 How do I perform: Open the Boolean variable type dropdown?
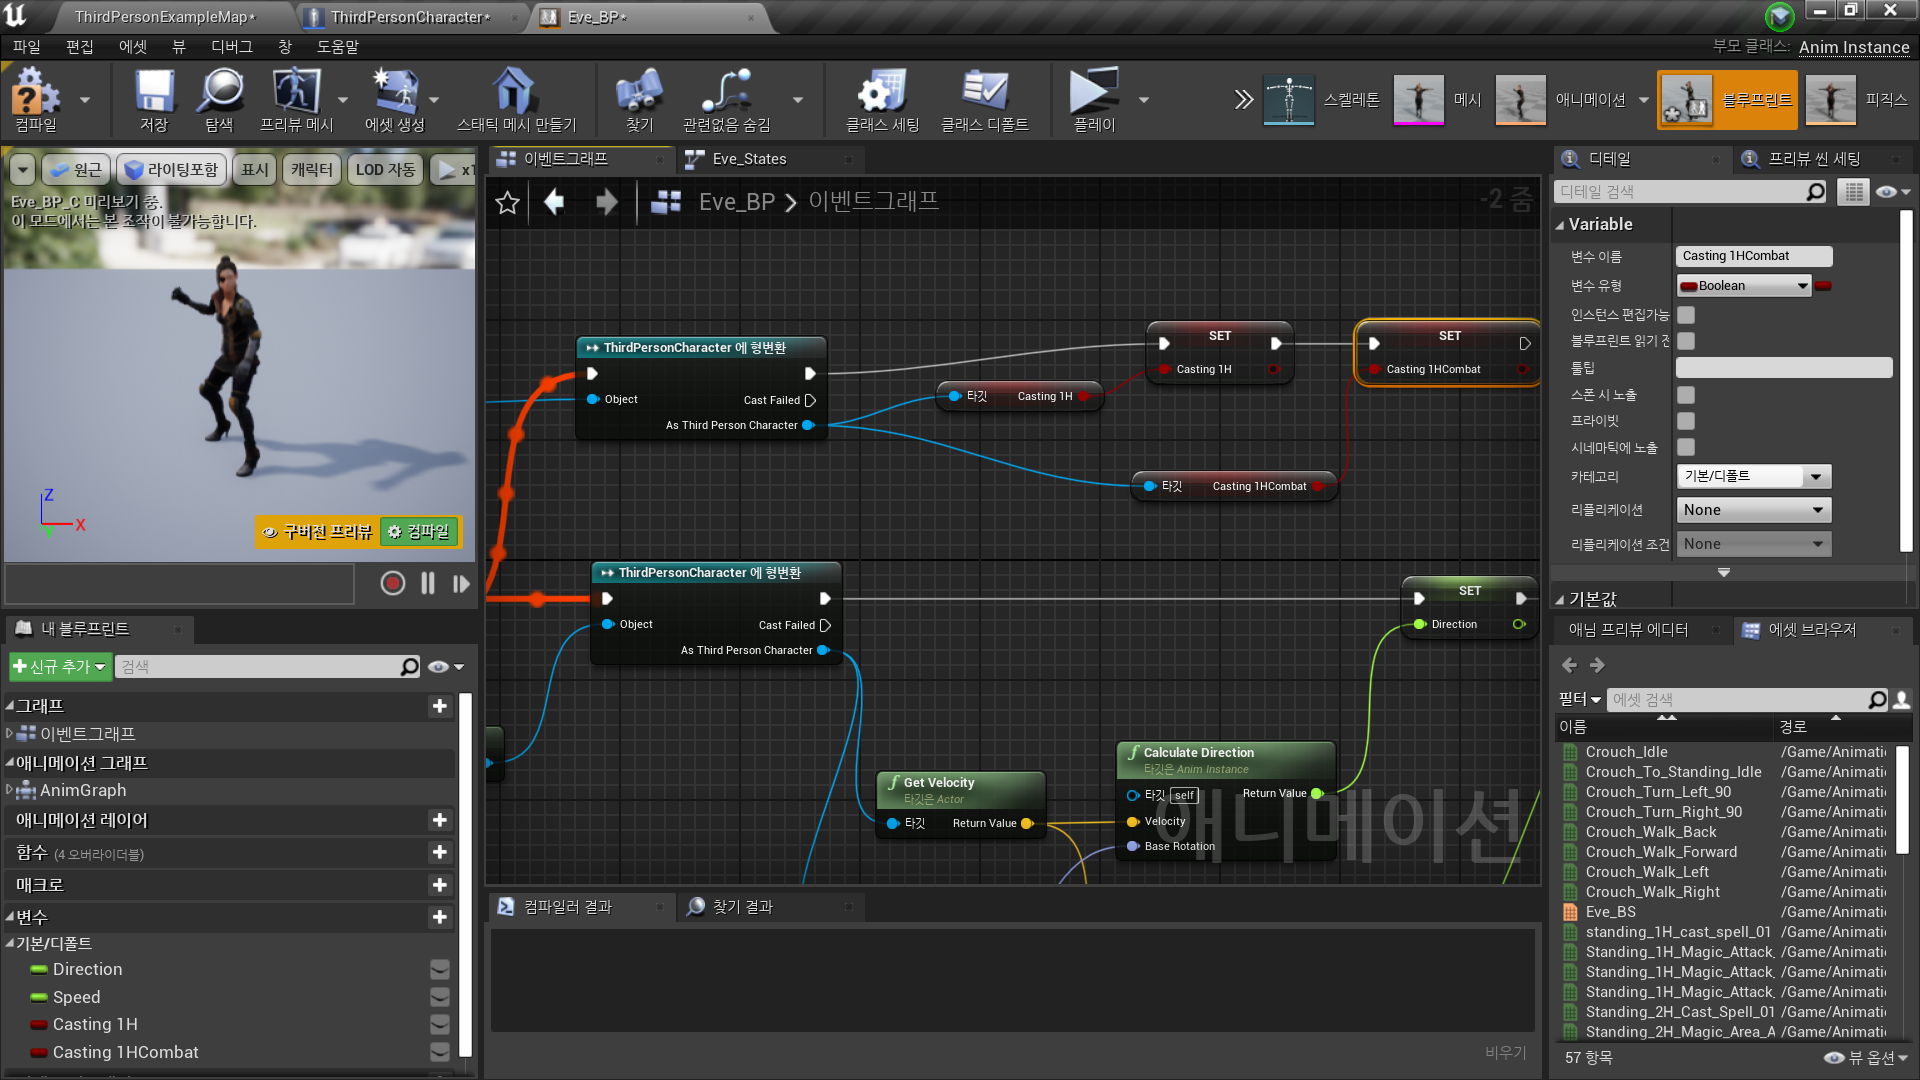click(1742, 285)
